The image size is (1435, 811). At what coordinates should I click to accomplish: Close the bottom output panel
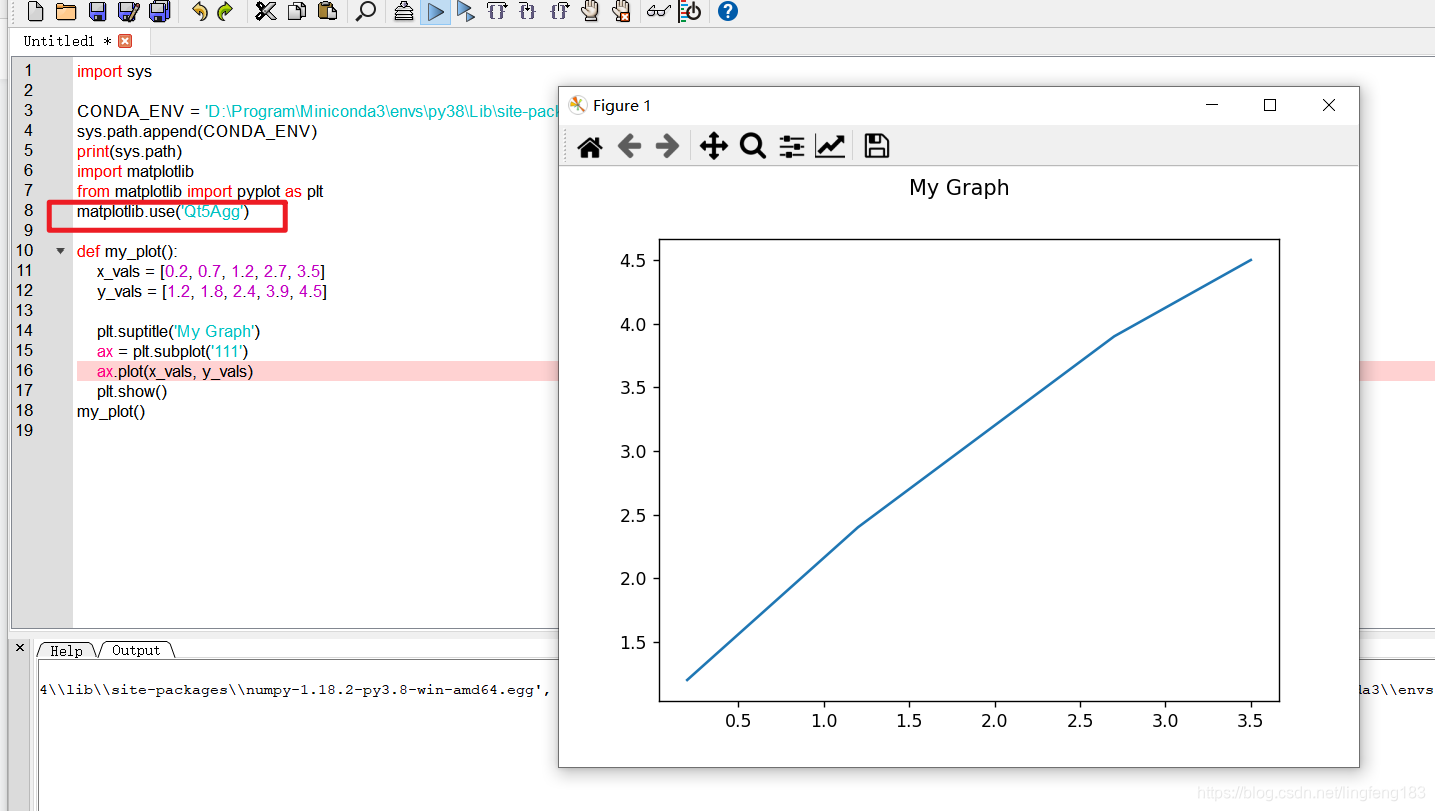tap(20, 648)
